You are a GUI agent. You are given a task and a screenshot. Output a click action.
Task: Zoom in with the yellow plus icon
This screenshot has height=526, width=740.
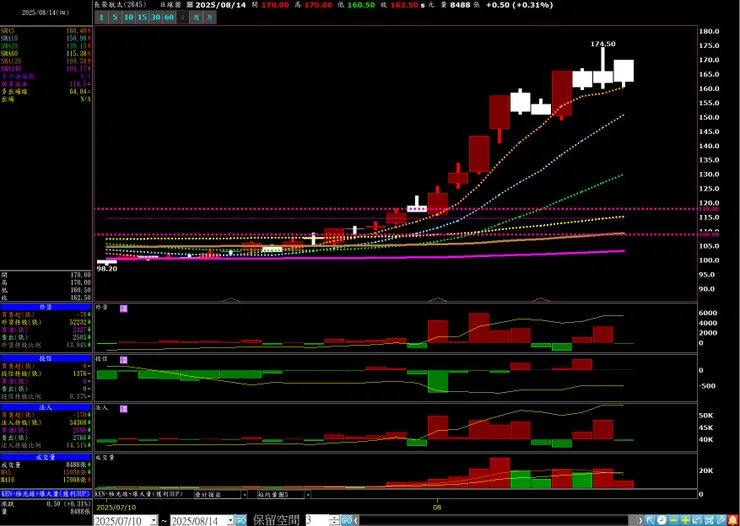coord(686,520)
